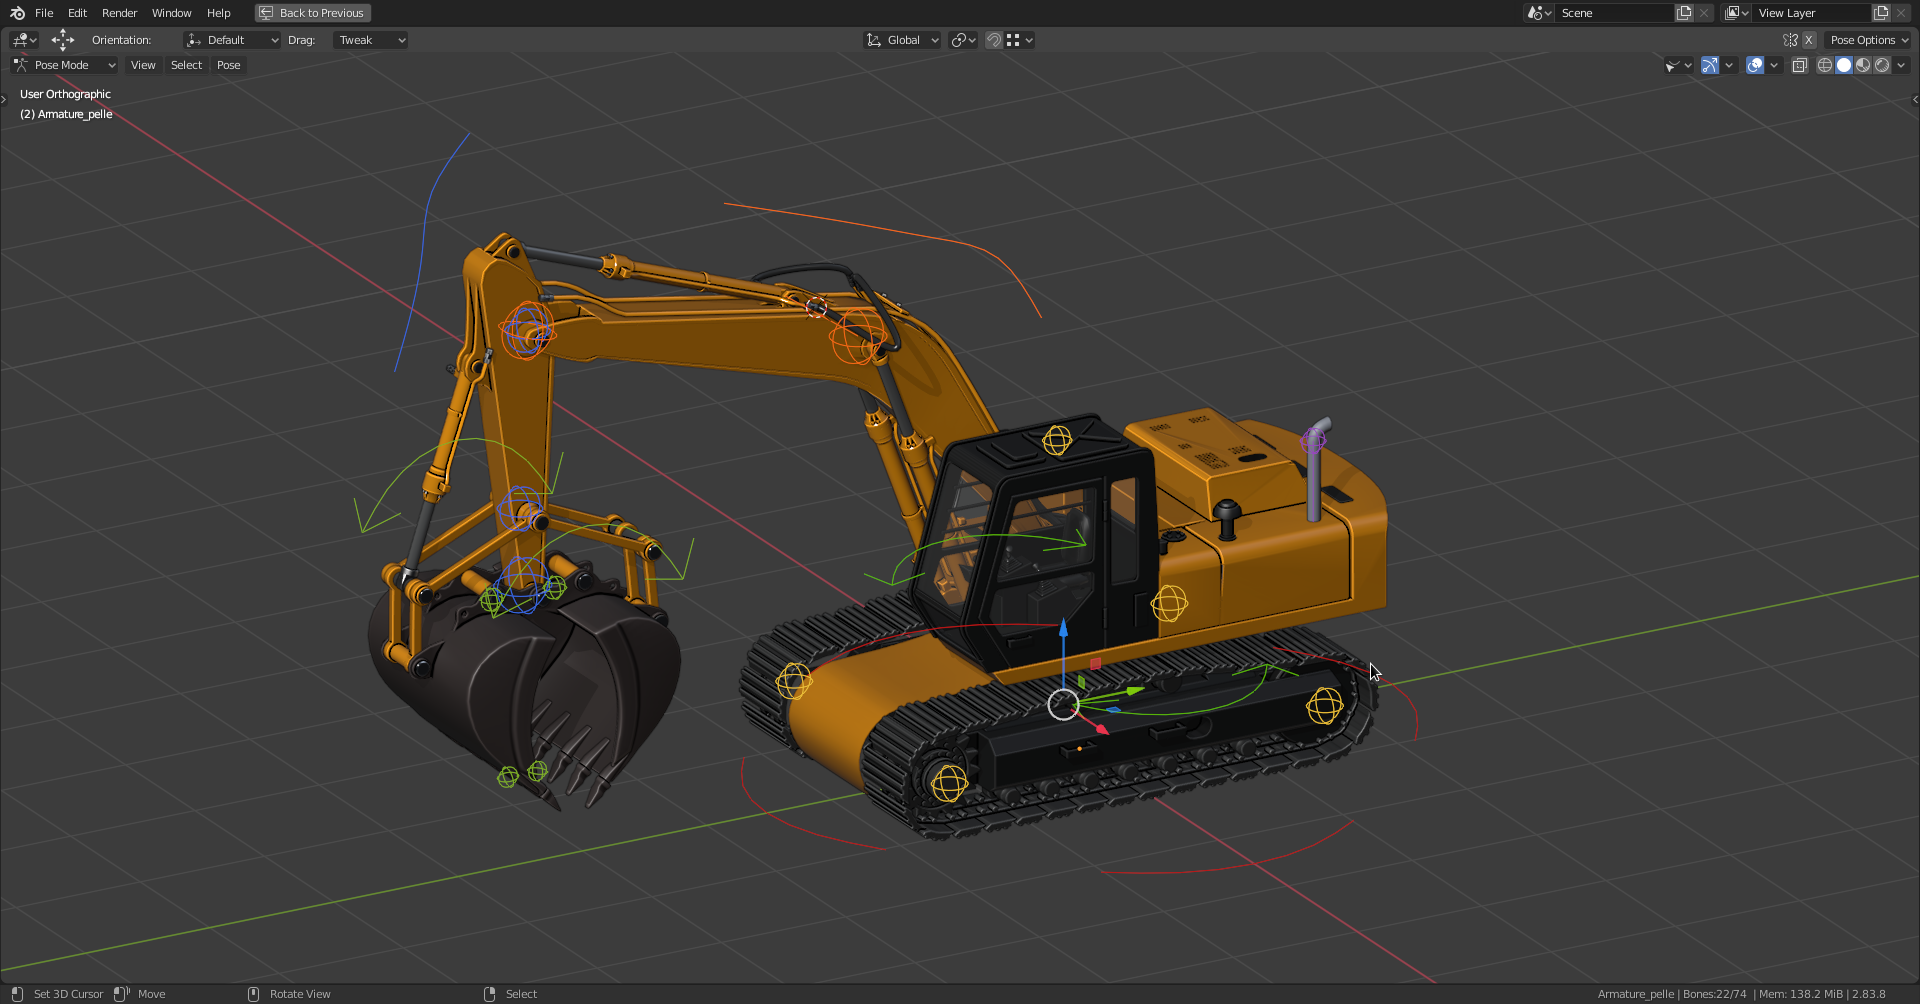Open the Select menu in viewport header
This screenshot has height=1004, width=1920.
(186, 65)
